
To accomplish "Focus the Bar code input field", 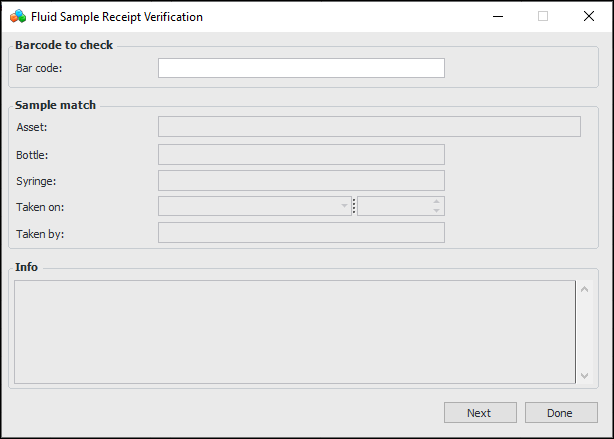I will tap(301, 68).
